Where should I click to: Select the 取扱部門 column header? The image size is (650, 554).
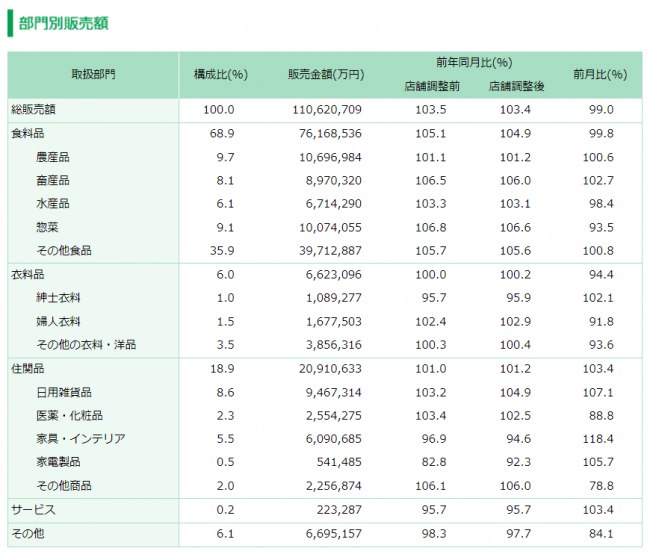pos(93,74)
